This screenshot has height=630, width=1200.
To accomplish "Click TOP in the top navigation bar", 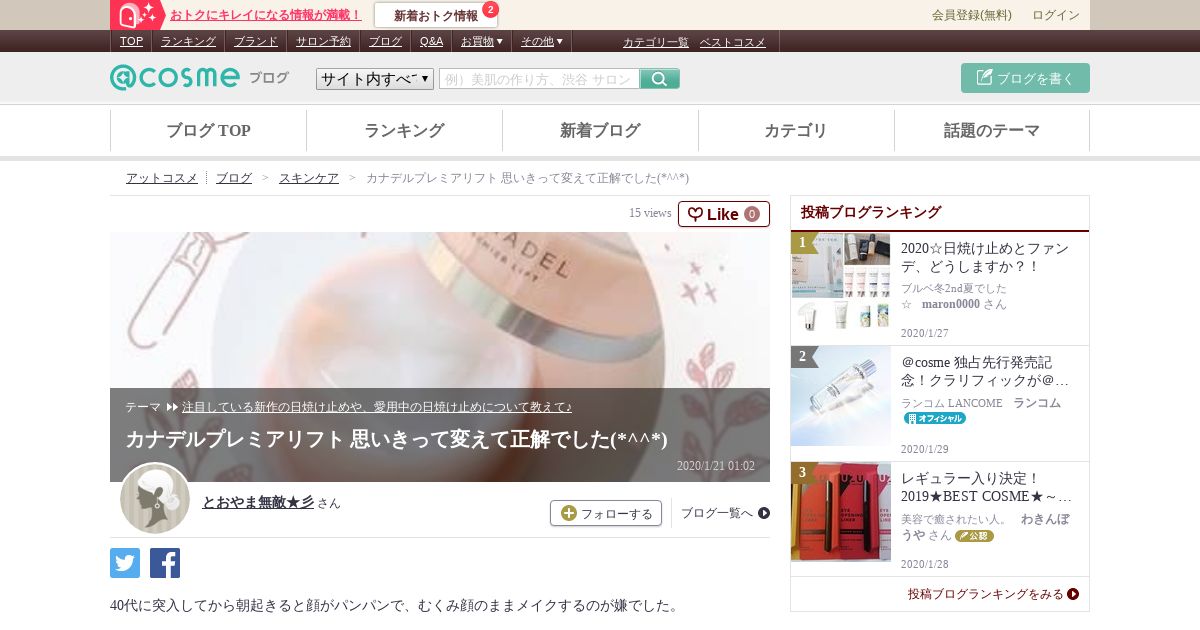I will click(131, 41).
